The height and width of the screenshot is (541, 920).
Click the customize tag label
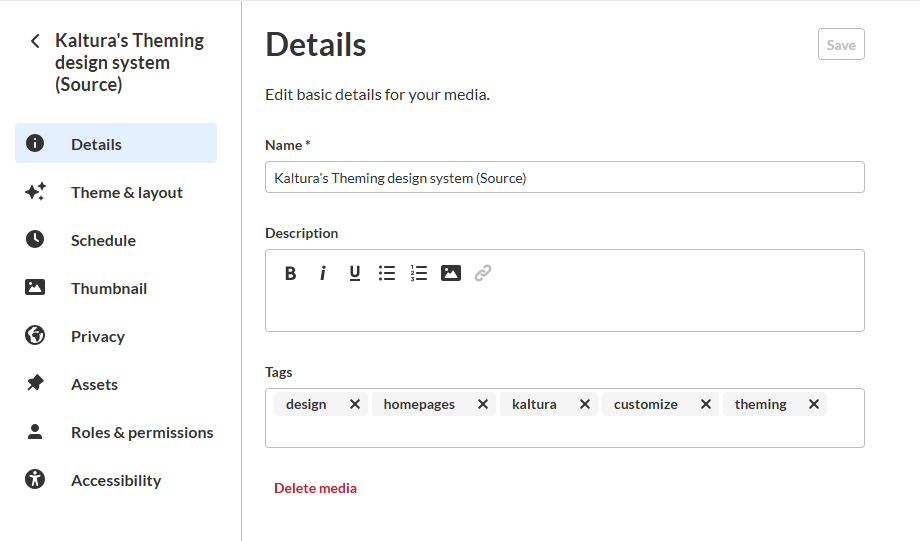point(645,404)
